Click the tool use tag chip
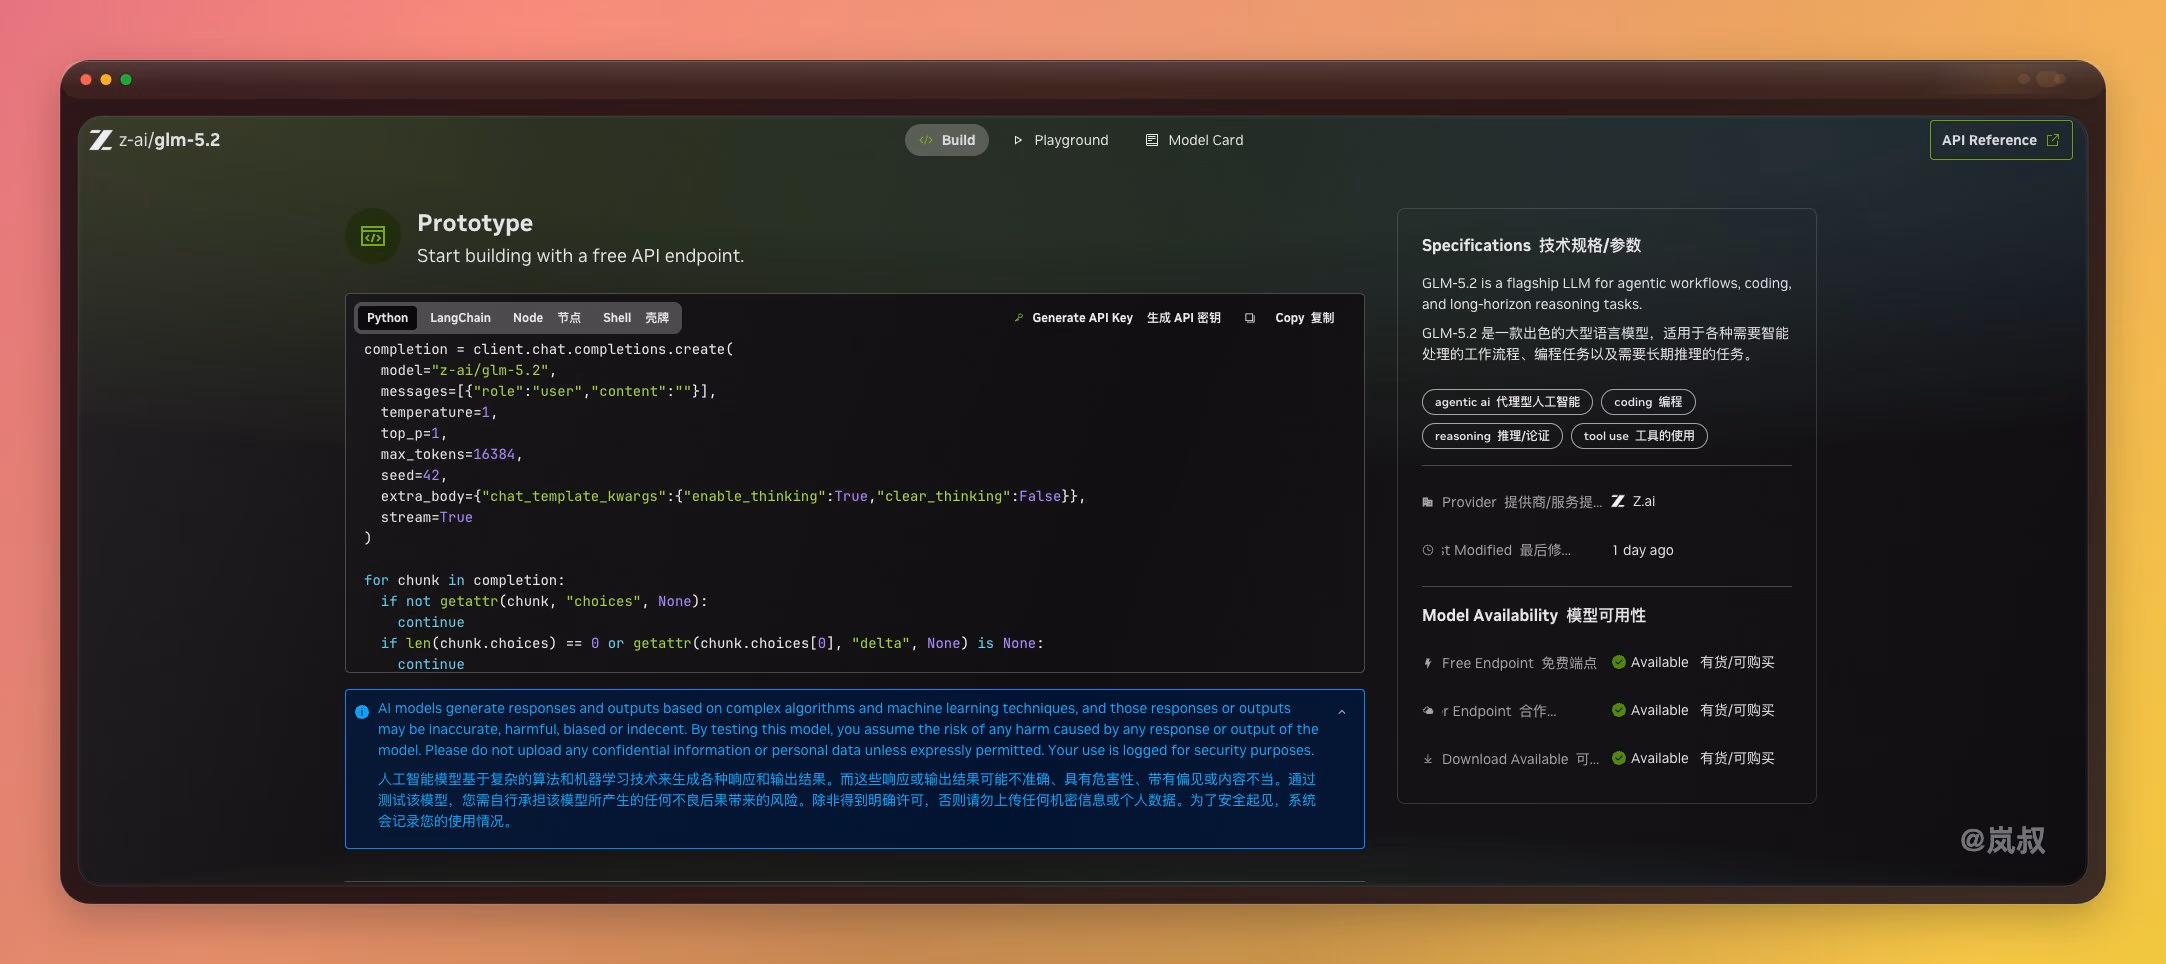The width and height of the screenshot is (2166, 964). point(1639,436)
